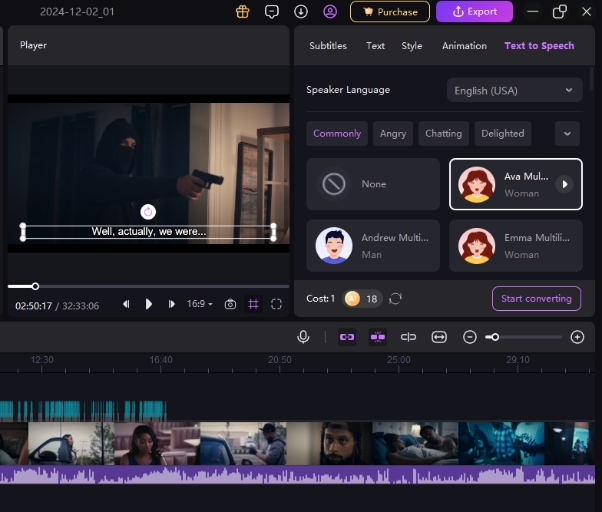
Task: Open the Speaker Language dropdown
Action: click(x=514, y=91)
